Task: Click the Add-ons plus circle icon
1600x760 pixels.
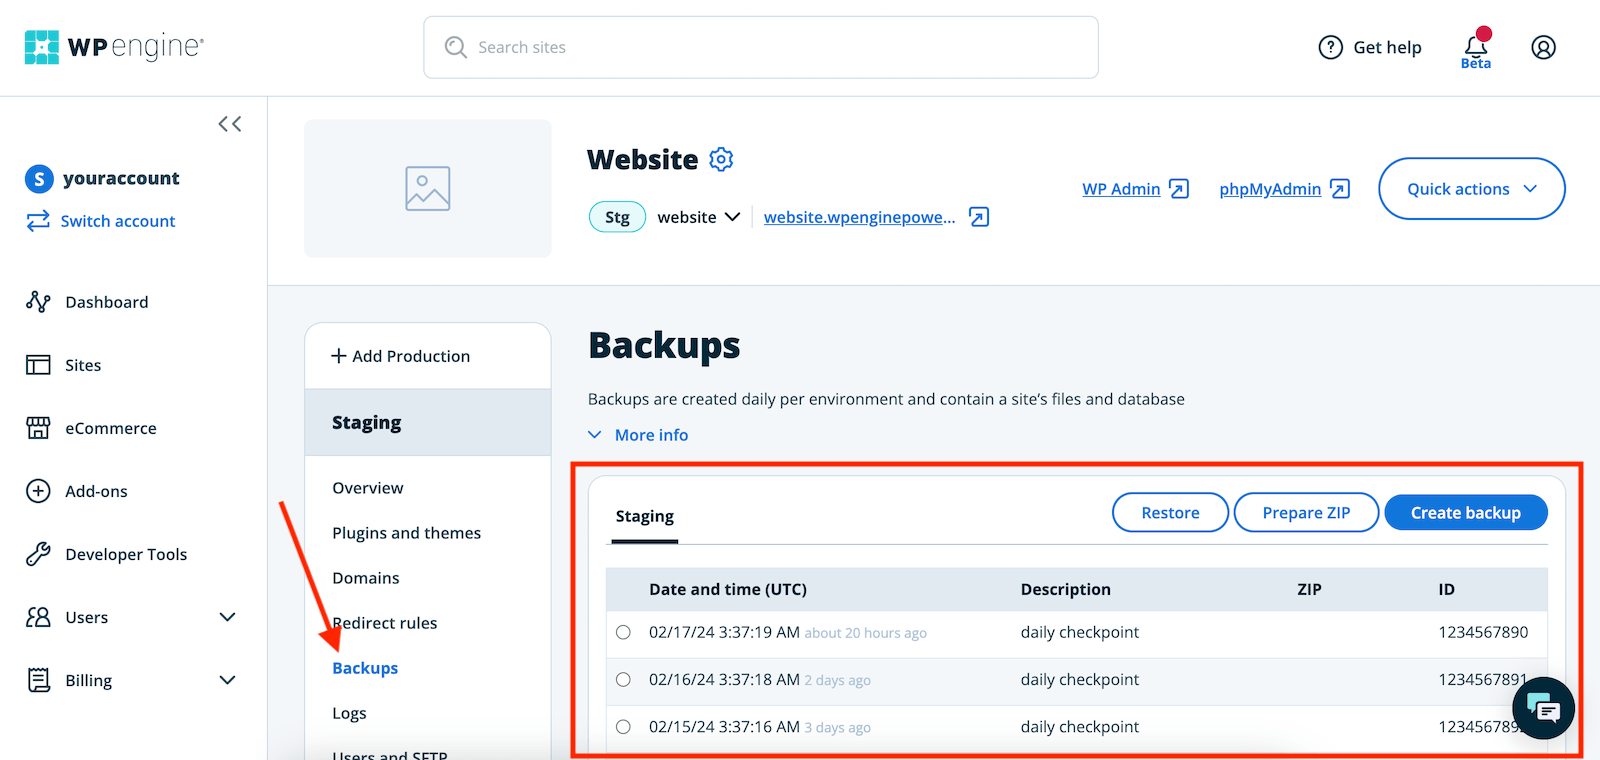Action: [38, 491]
